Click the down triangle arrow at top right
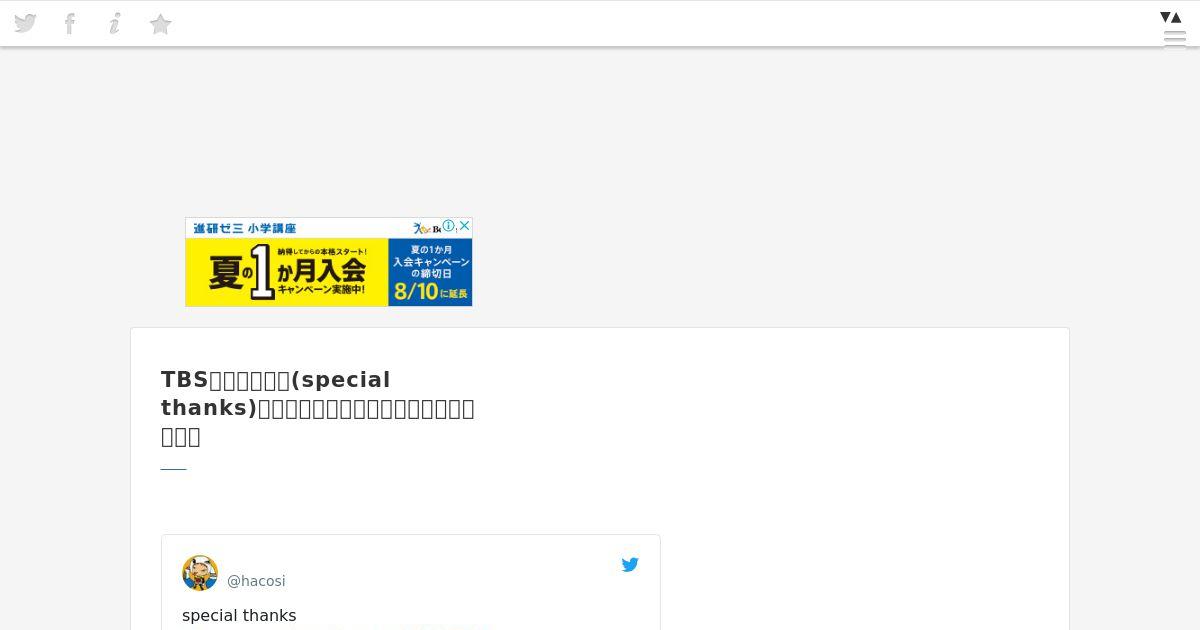This screenshot has width=1200, height=630. click(1165, 17)
